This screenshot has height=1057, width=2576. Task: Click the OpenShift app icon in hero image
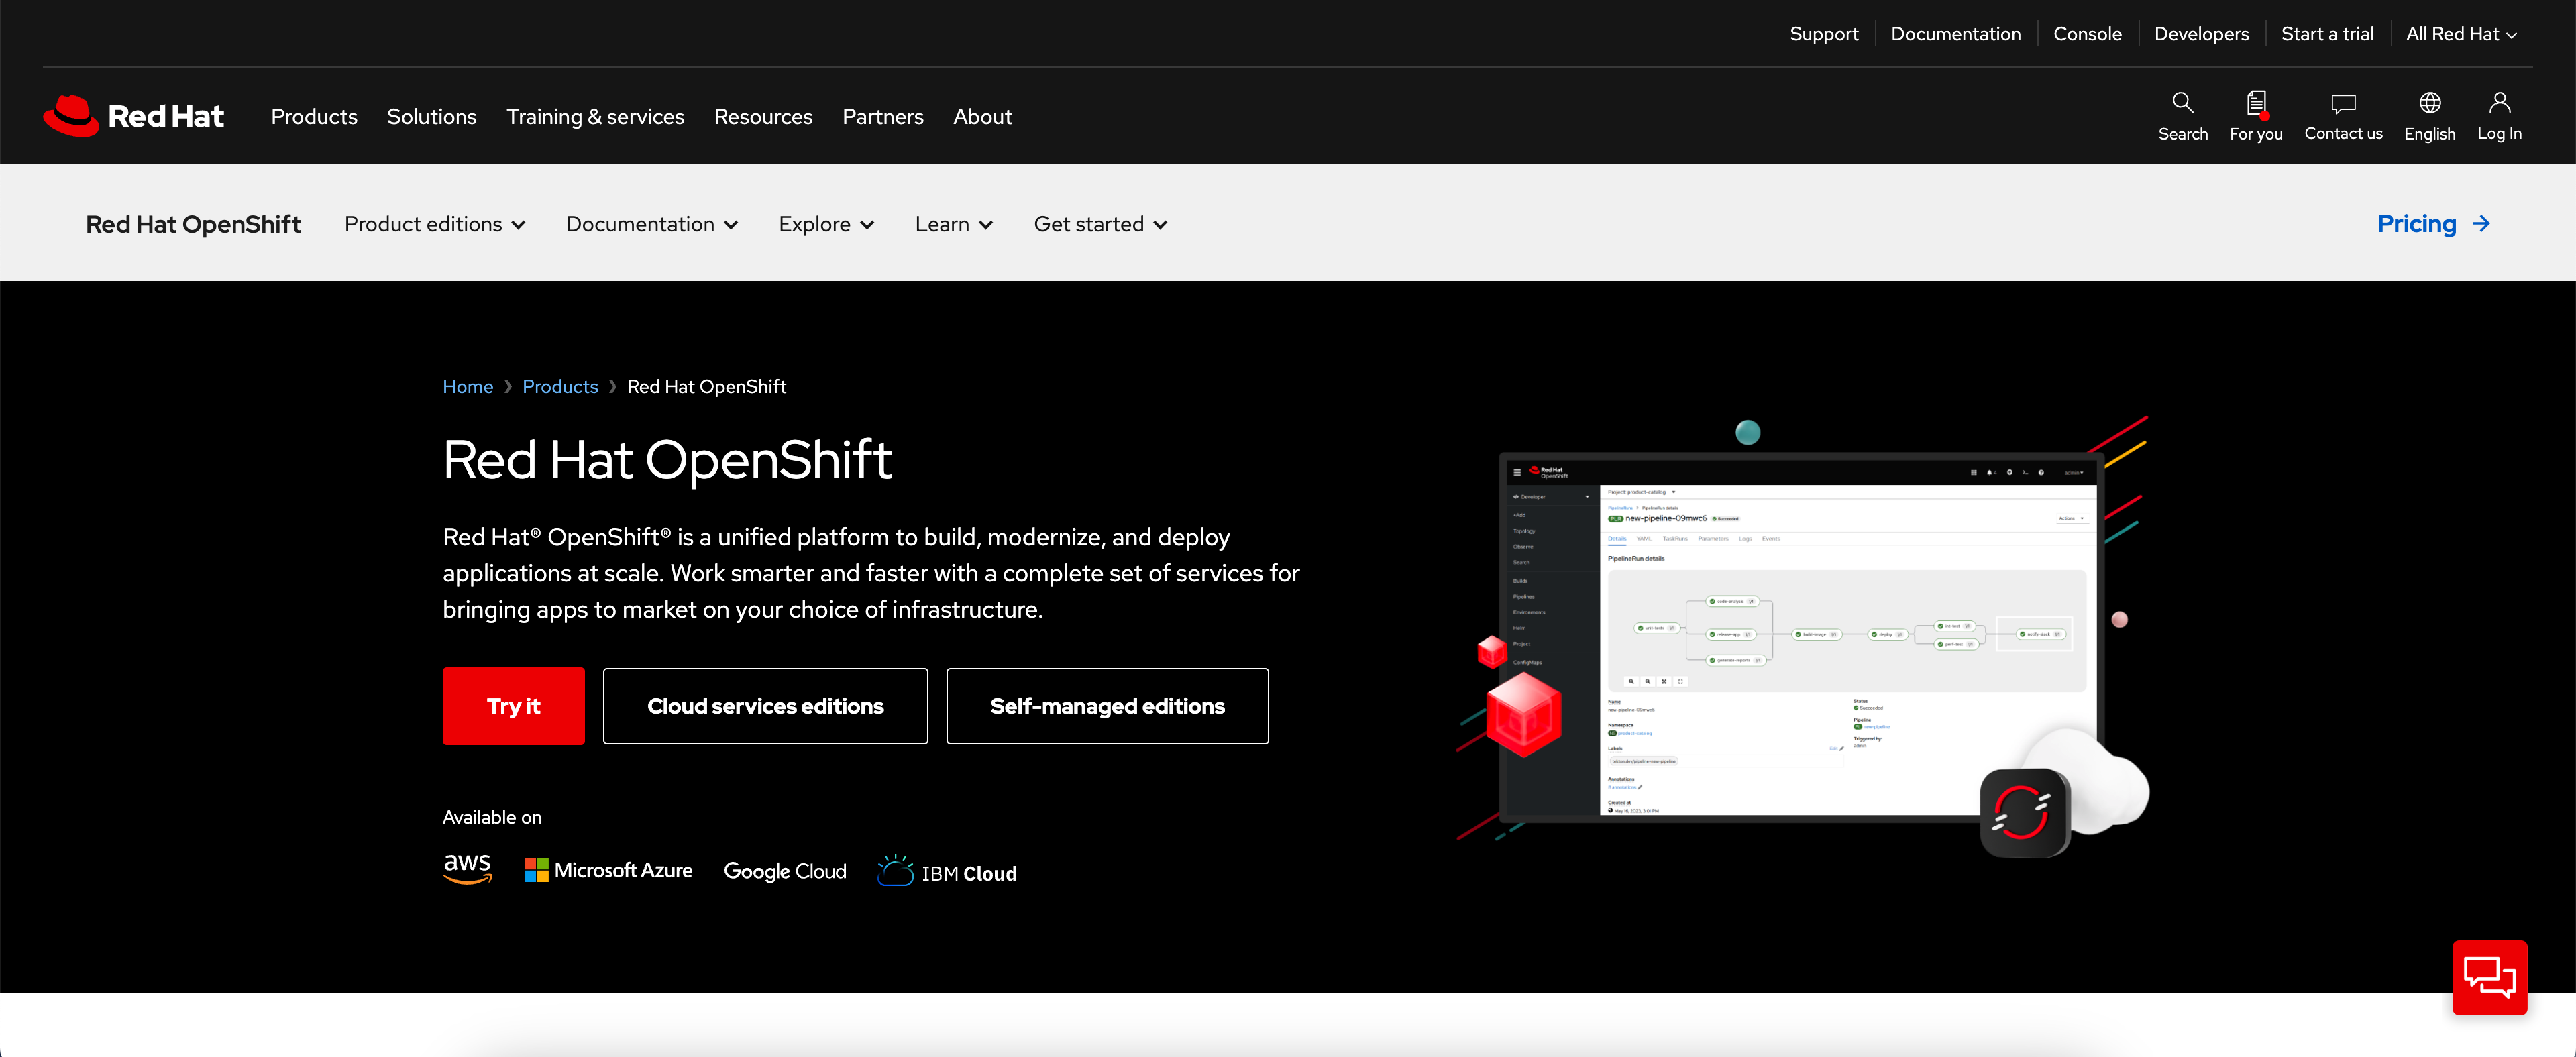(2024, 812)
